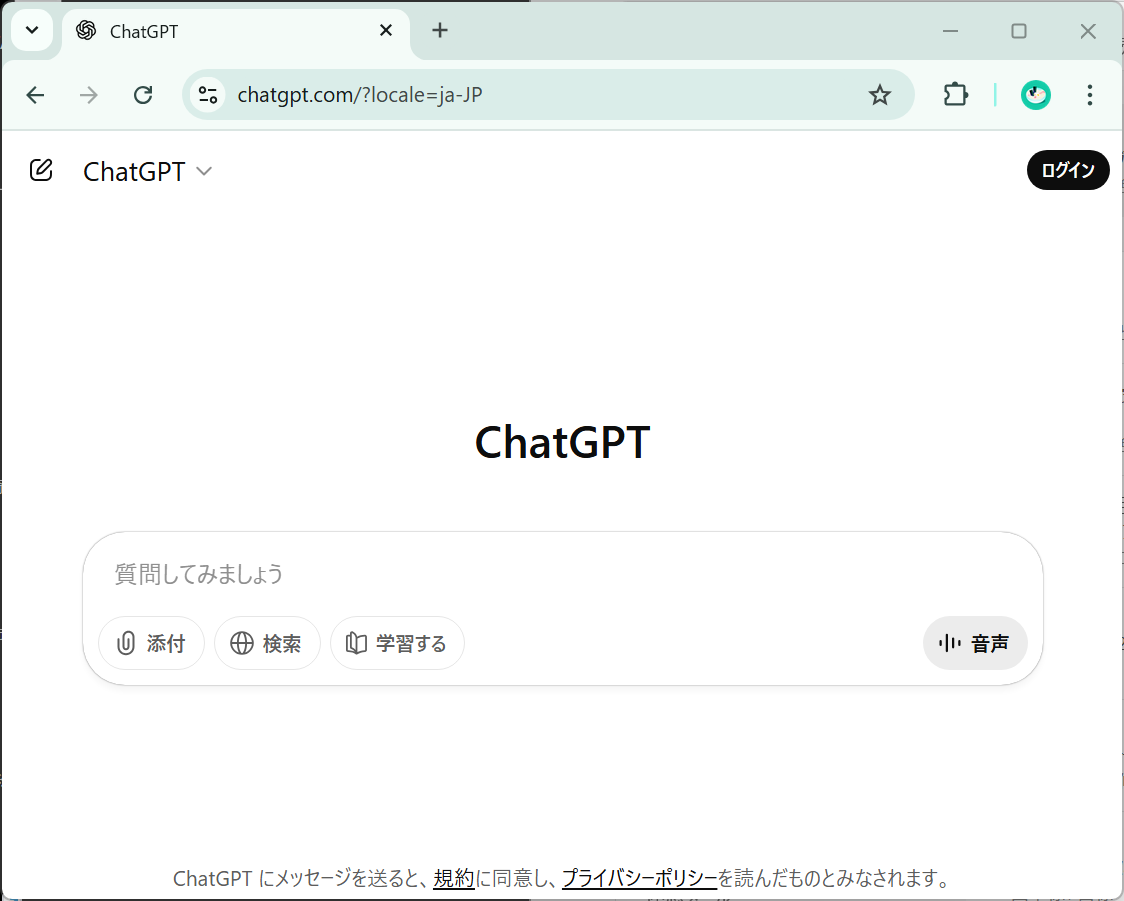The height and width of the screenshot is (901, 1124).
Task: Start 音声 voice mode
Action: pyautogui.click(x=975, y=643)
